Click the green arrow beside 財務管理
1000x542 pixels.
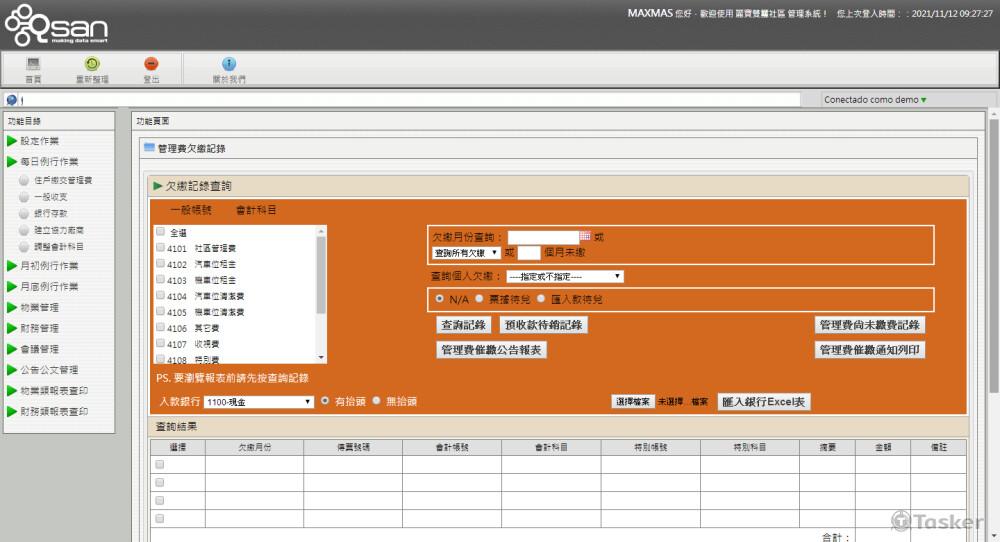(12, 328)
